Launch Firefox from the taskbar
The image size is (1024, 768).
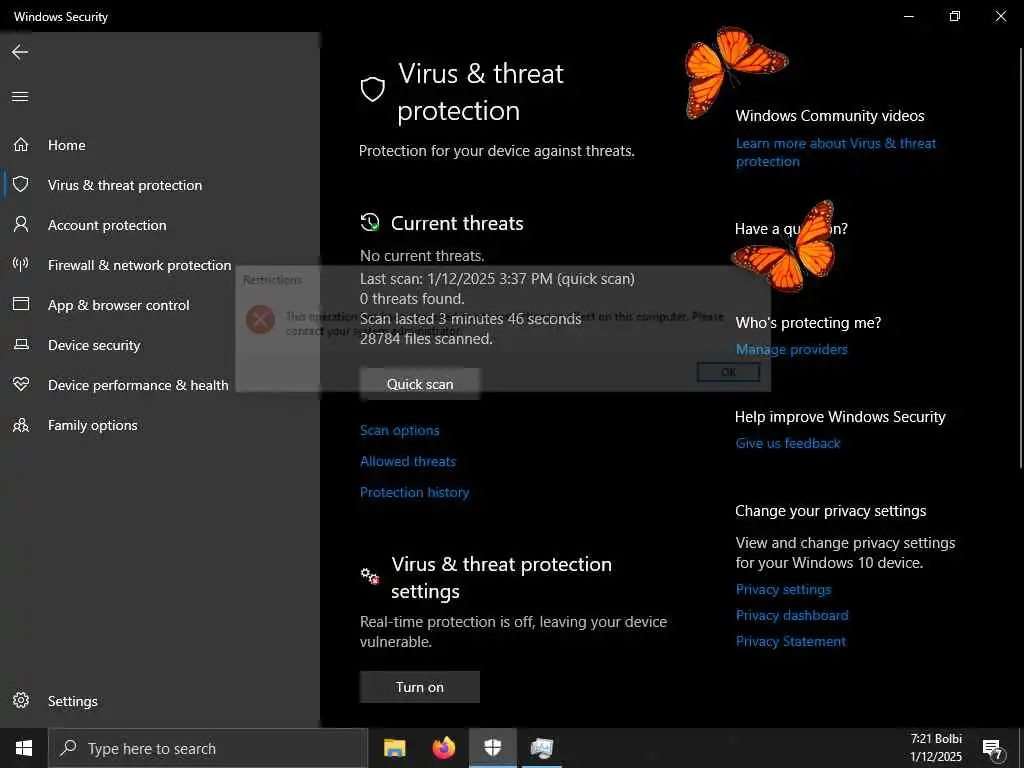(x=444, y=748)
